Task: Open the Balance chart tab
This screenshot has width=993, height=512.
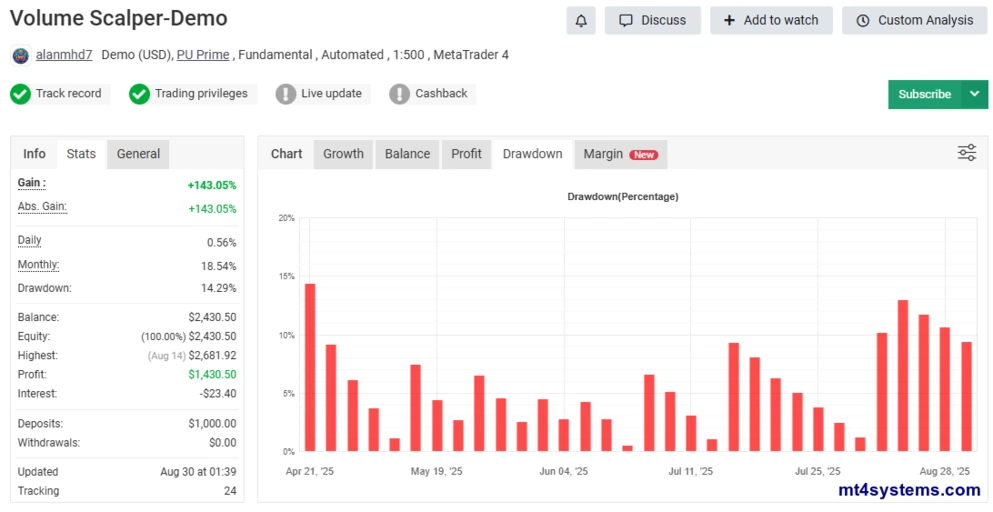Action: [x=407, y=154]
